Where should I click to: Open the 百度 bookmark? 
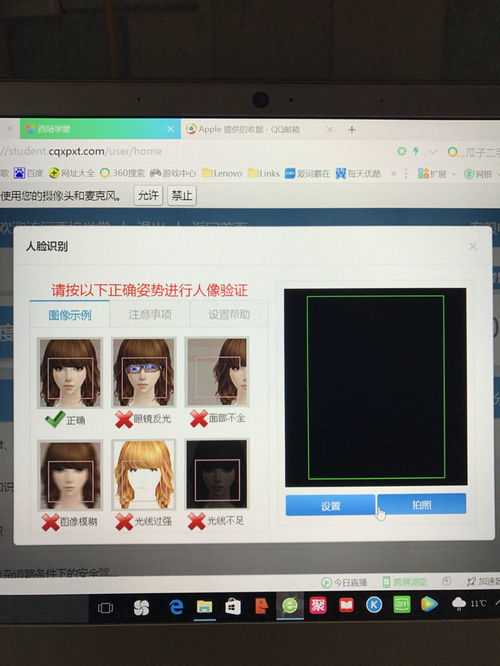28,173
